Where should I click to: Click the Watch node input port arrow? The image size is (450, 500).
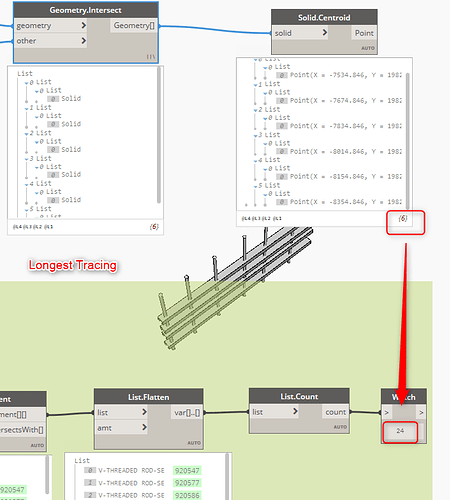[x=387, y=412]
